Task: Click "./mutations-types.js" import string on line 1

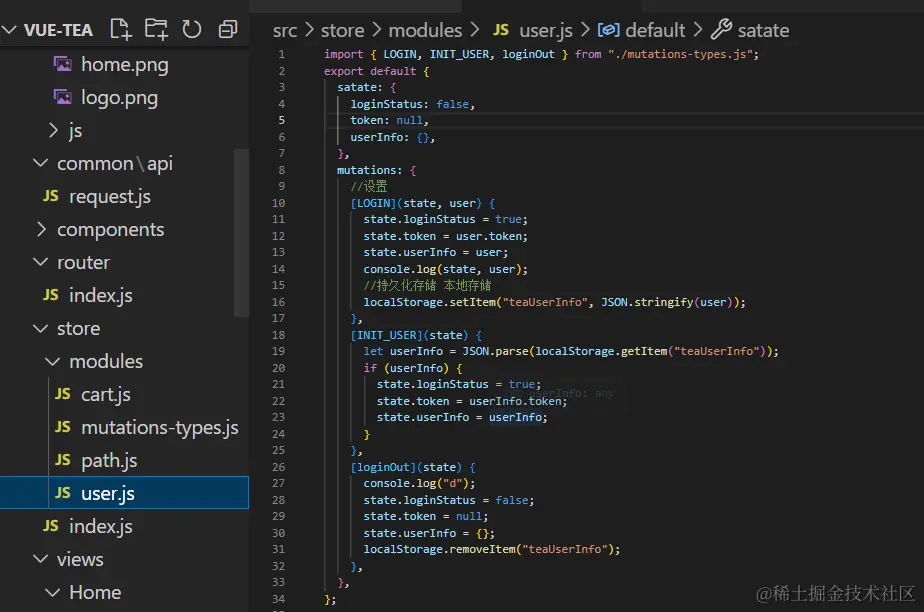Action: click(680, 54)
